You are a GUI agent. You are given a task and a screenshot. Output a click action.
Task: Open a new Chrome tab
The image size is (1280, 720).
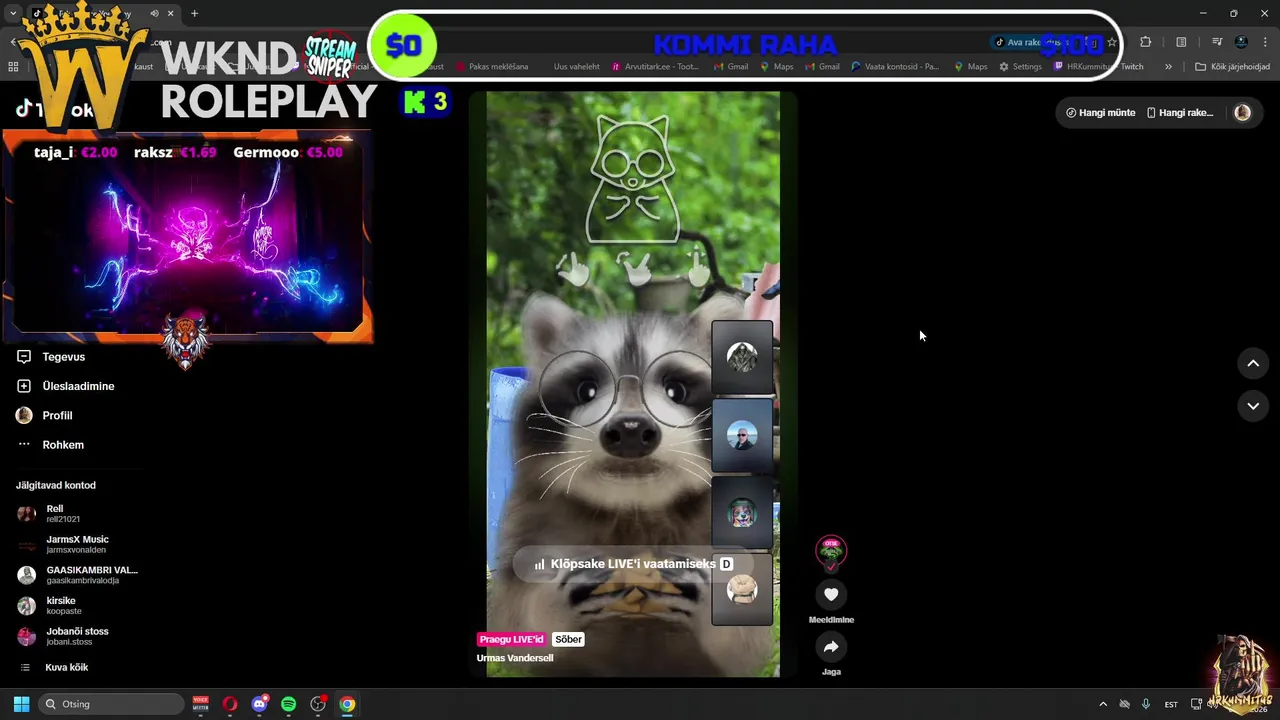[x=194, y=13]
